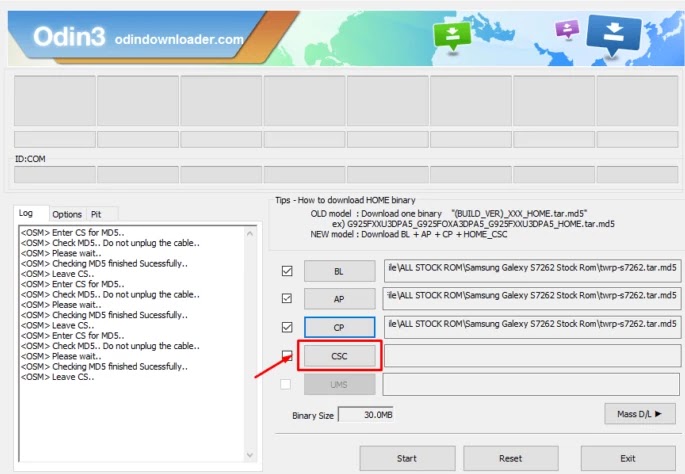
Task: Open the Options tab
Action: [x=67, y=214]
